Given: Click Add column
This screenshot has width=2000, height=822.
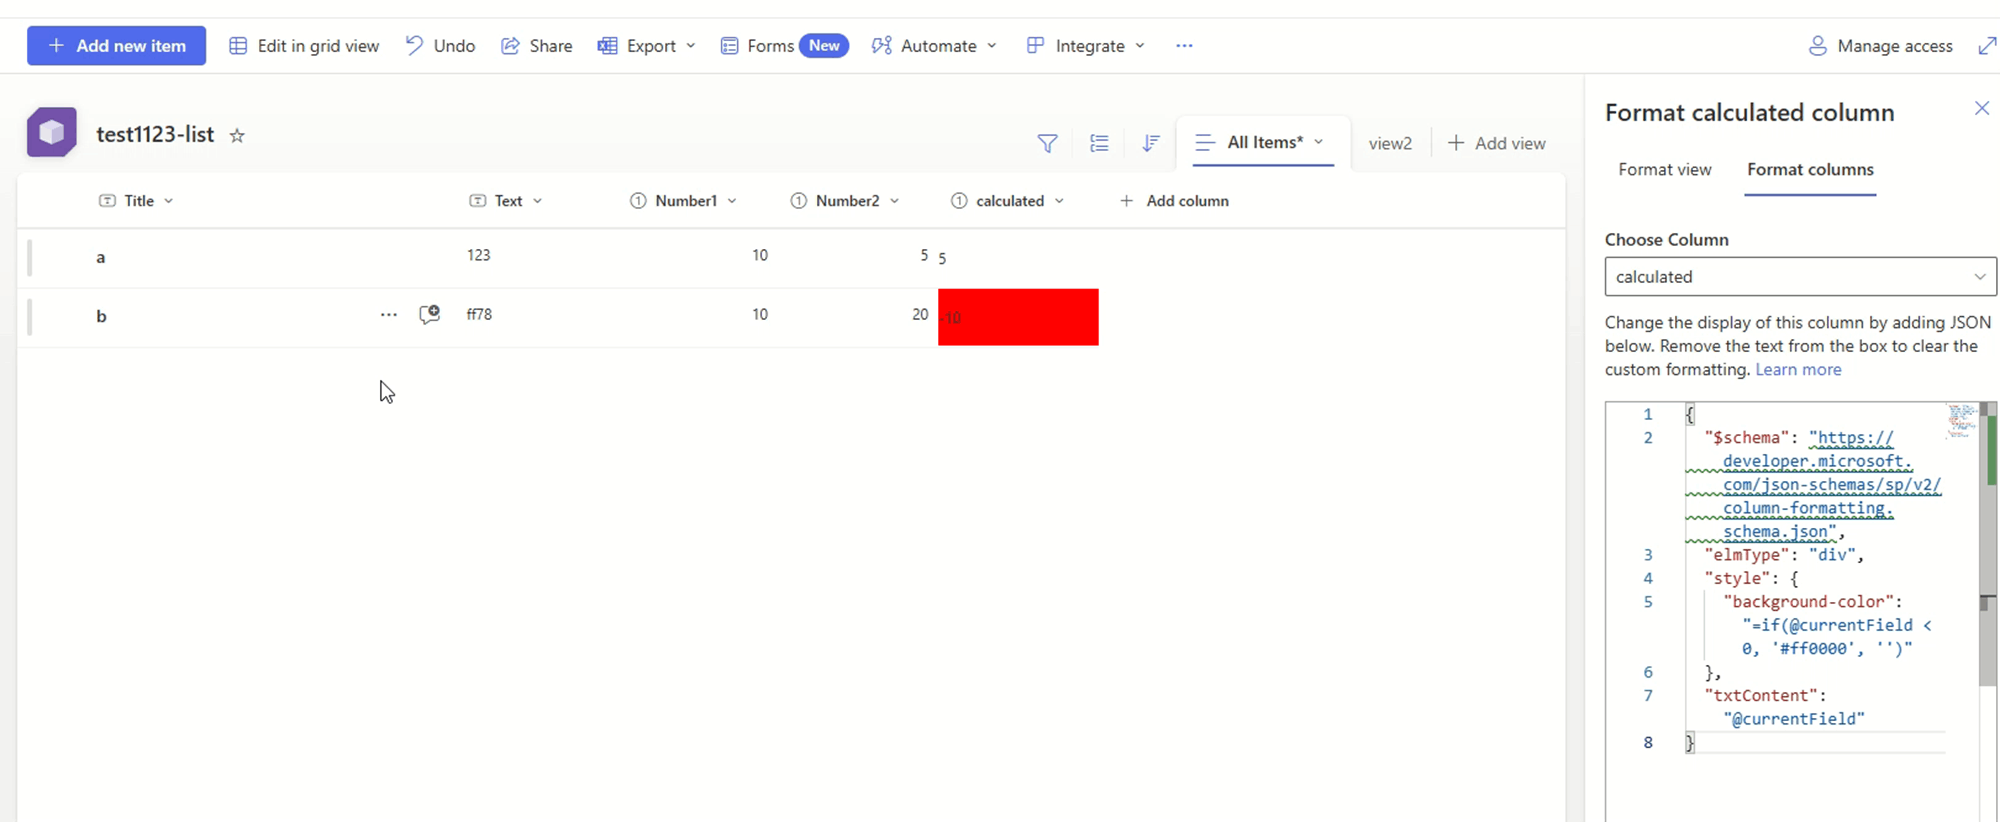Looking at the screenshot, I should click(1174, 201).
